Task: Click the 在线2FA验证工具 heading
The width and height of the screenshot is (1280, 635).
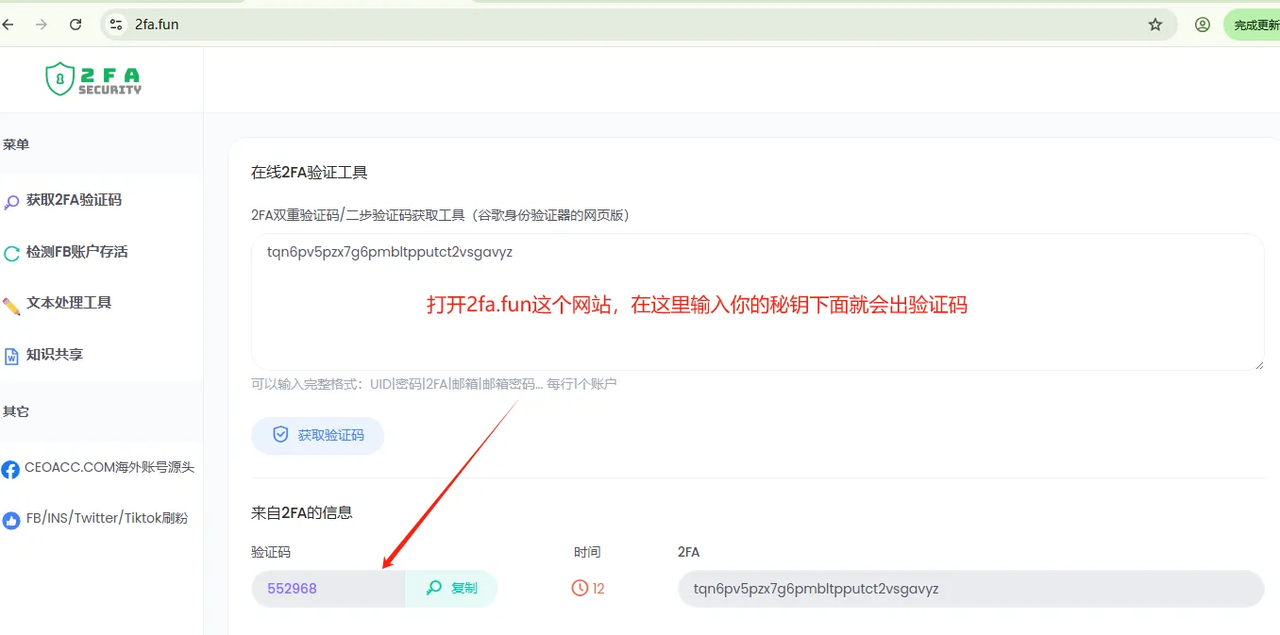Action: [x=309, y=173]
